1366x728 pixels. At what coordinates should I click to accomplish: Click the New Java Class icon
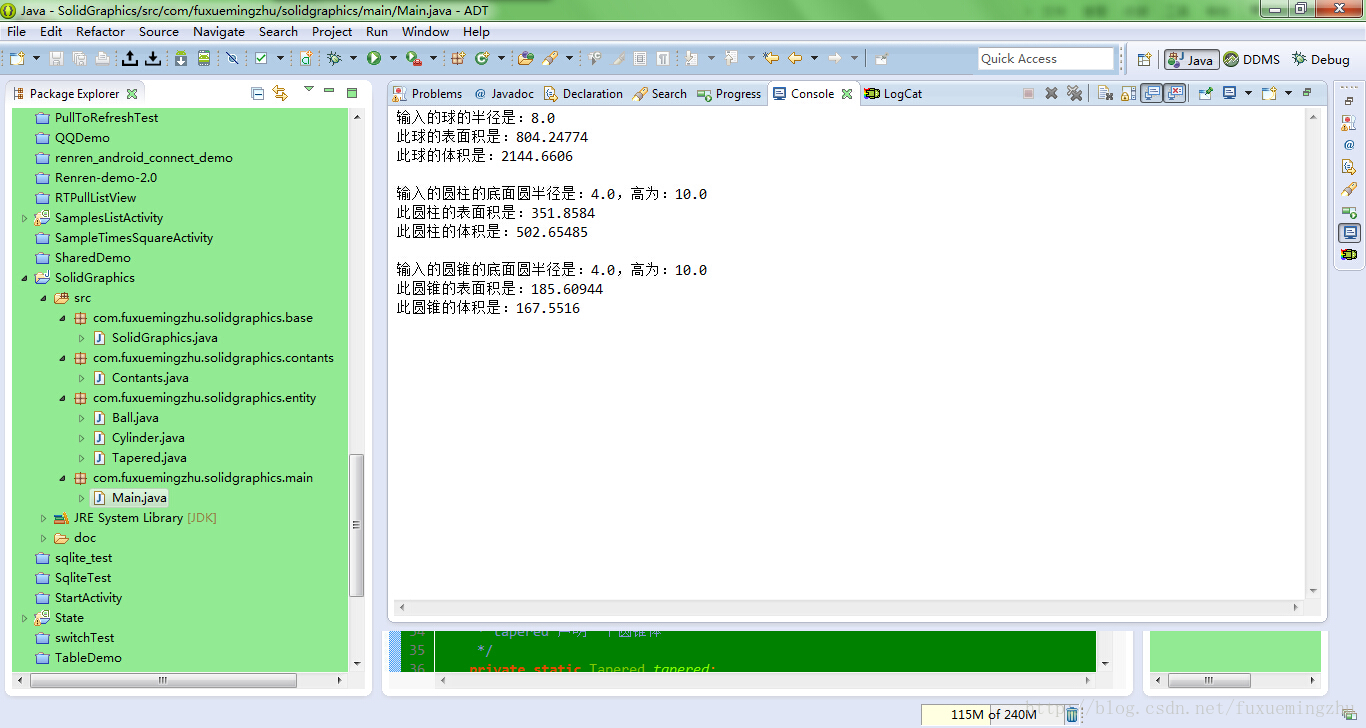click(x=482, y=58)
